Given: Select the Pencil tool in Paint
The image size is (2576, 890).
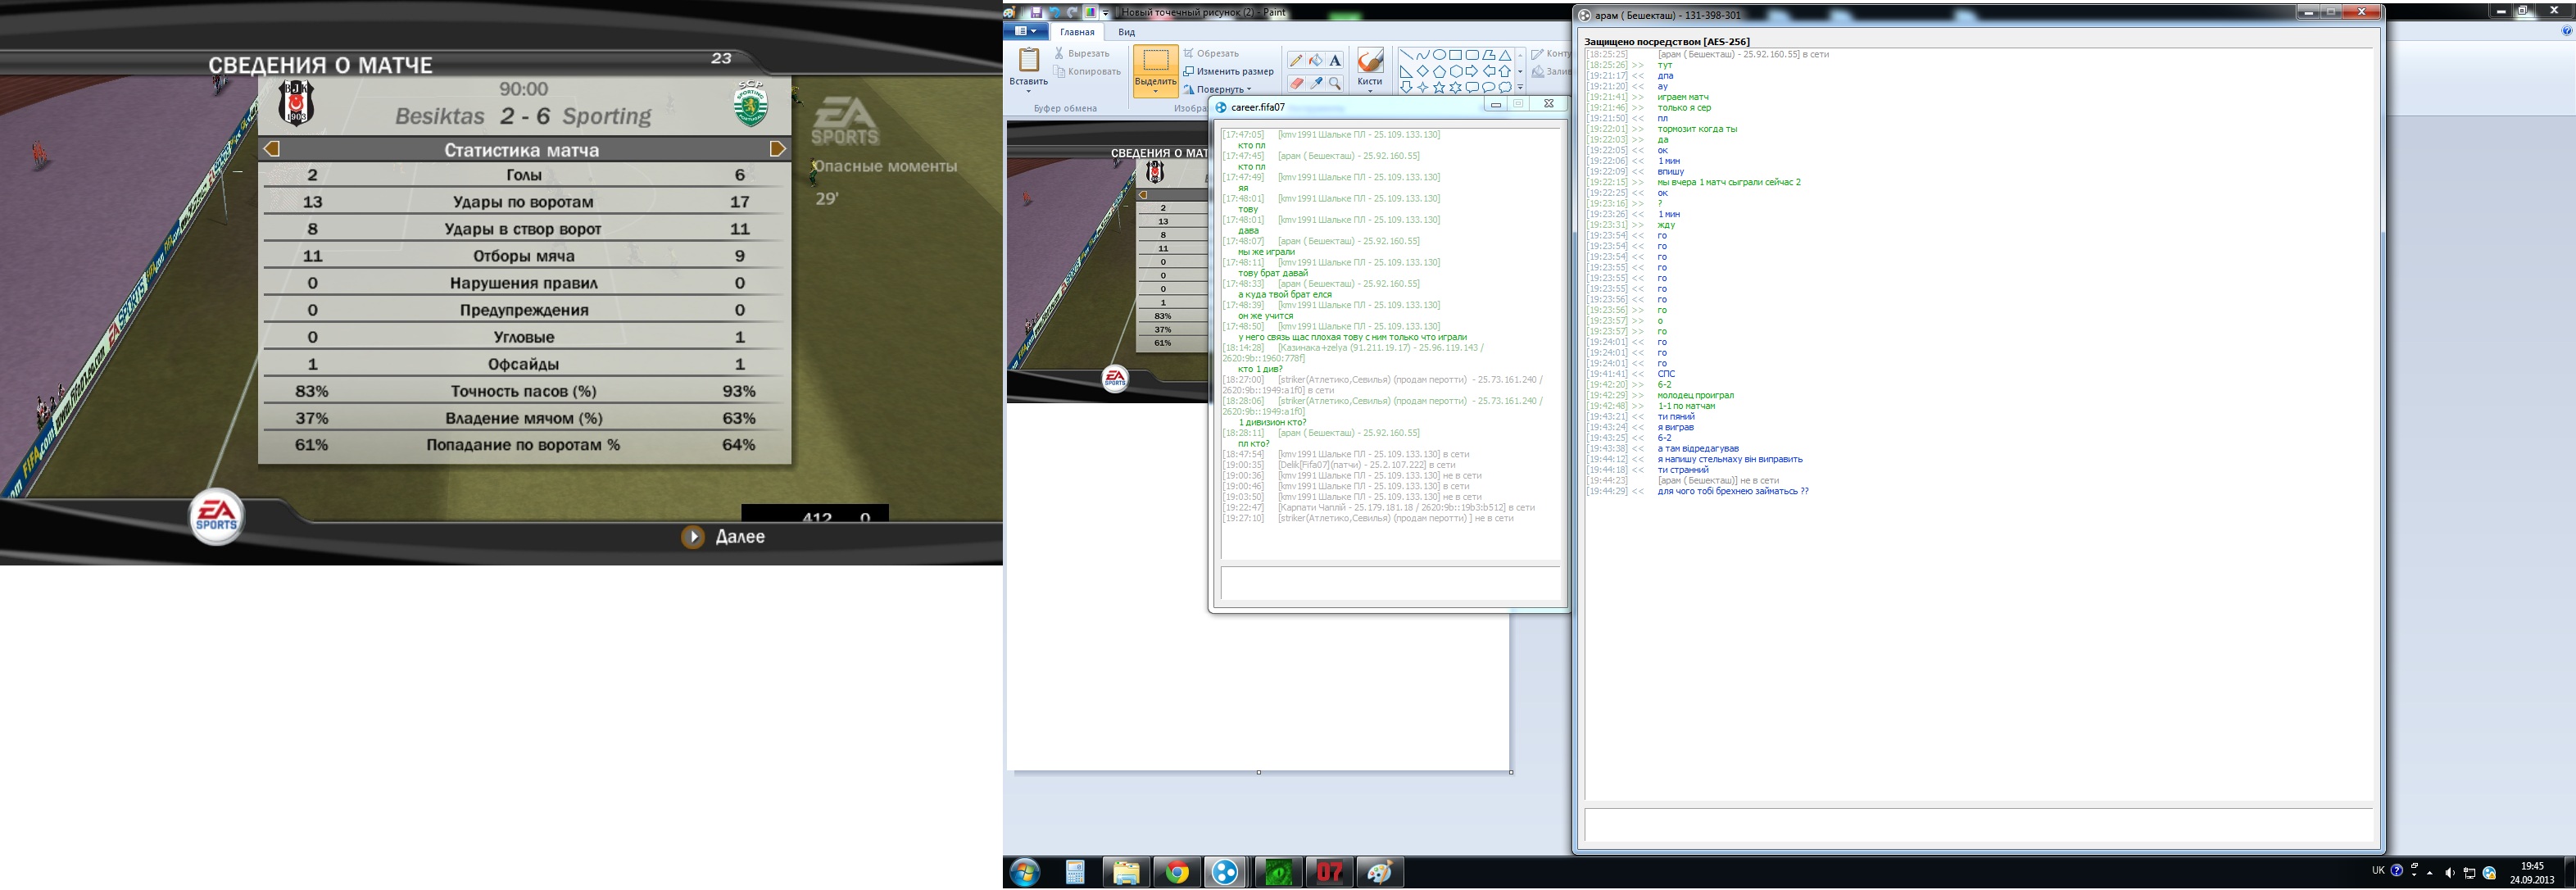Looking at the screenshot, I should (1296, 60).
